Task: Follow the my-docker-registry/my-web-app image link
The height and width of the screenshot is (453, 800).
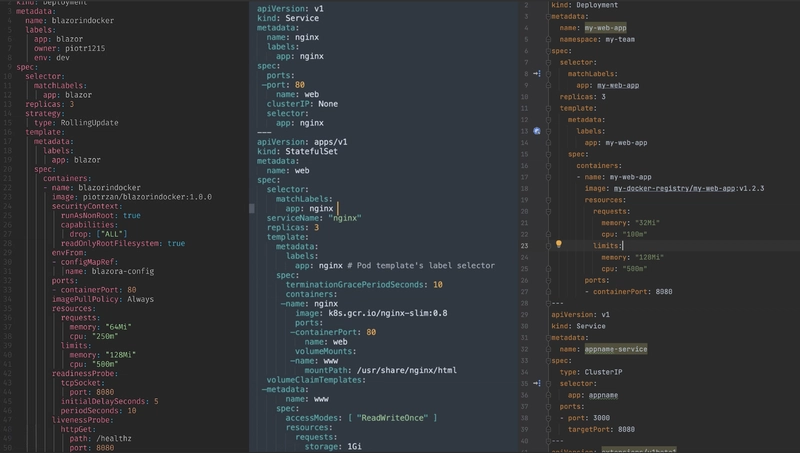Action: tap(674, 188)
